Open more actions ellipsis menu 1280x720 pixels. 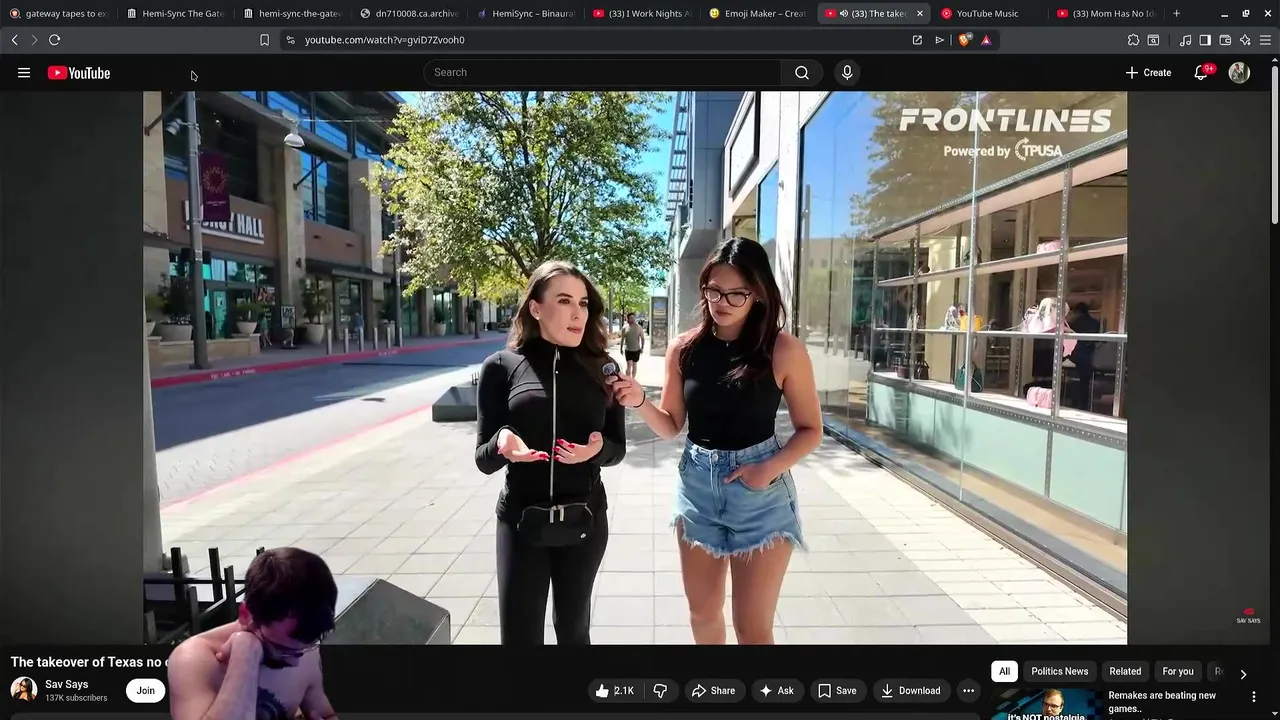[968, 690]
